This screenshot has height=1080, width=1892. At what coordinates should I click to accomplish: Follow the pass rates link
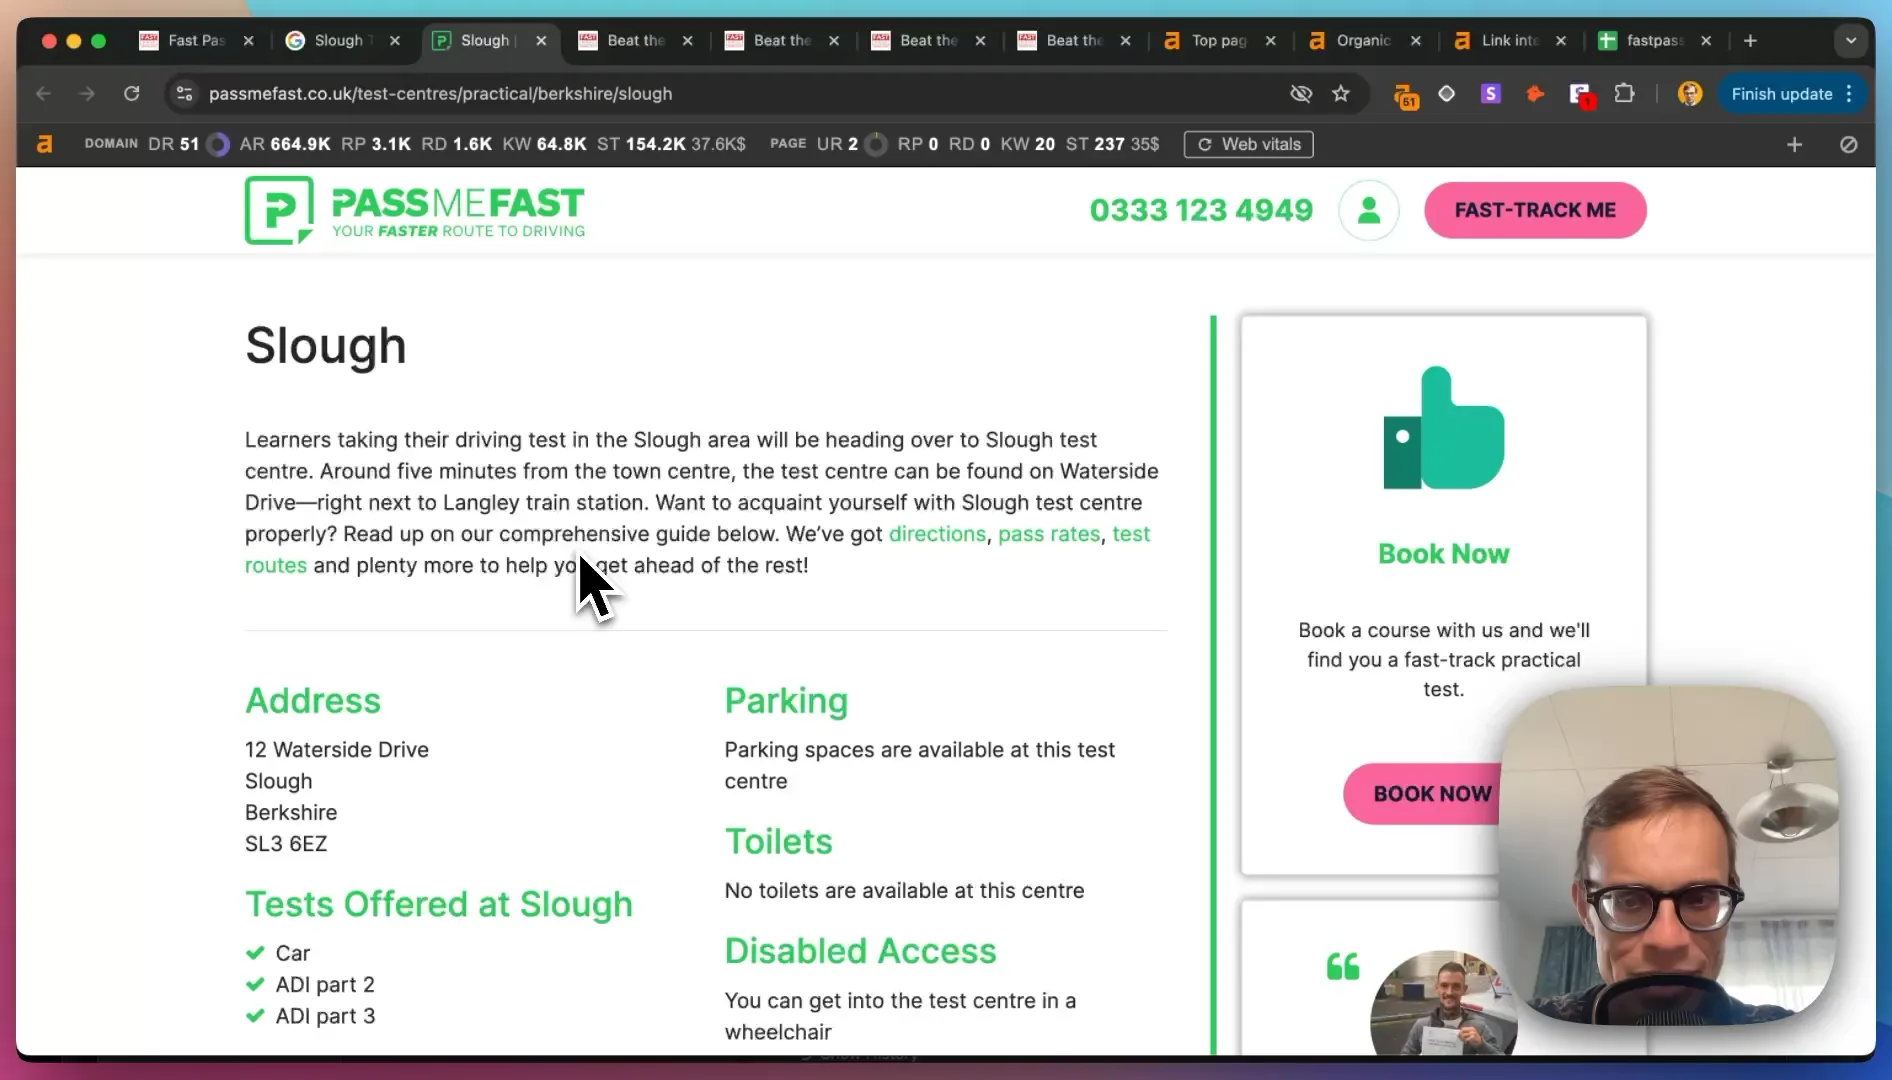click(1049, 534)
